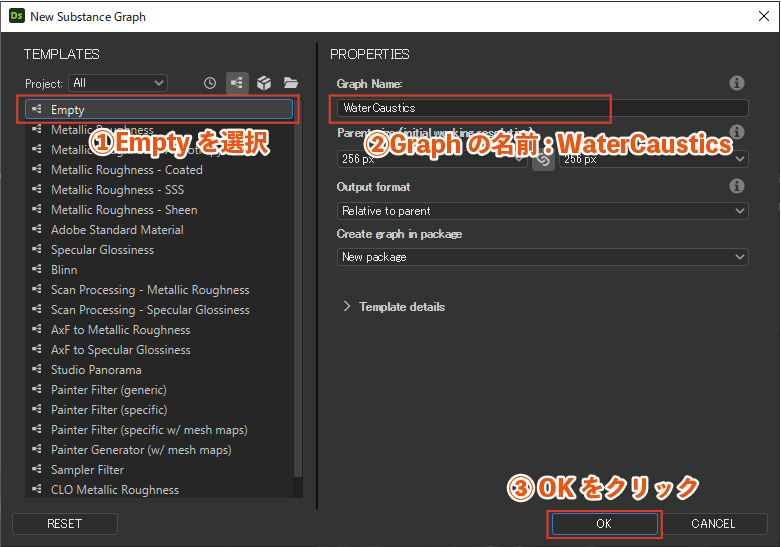Image resolution: width=781 pixels, height=547 pixels.
Task: Click Graph Name info icon
Action: (737, 83)
